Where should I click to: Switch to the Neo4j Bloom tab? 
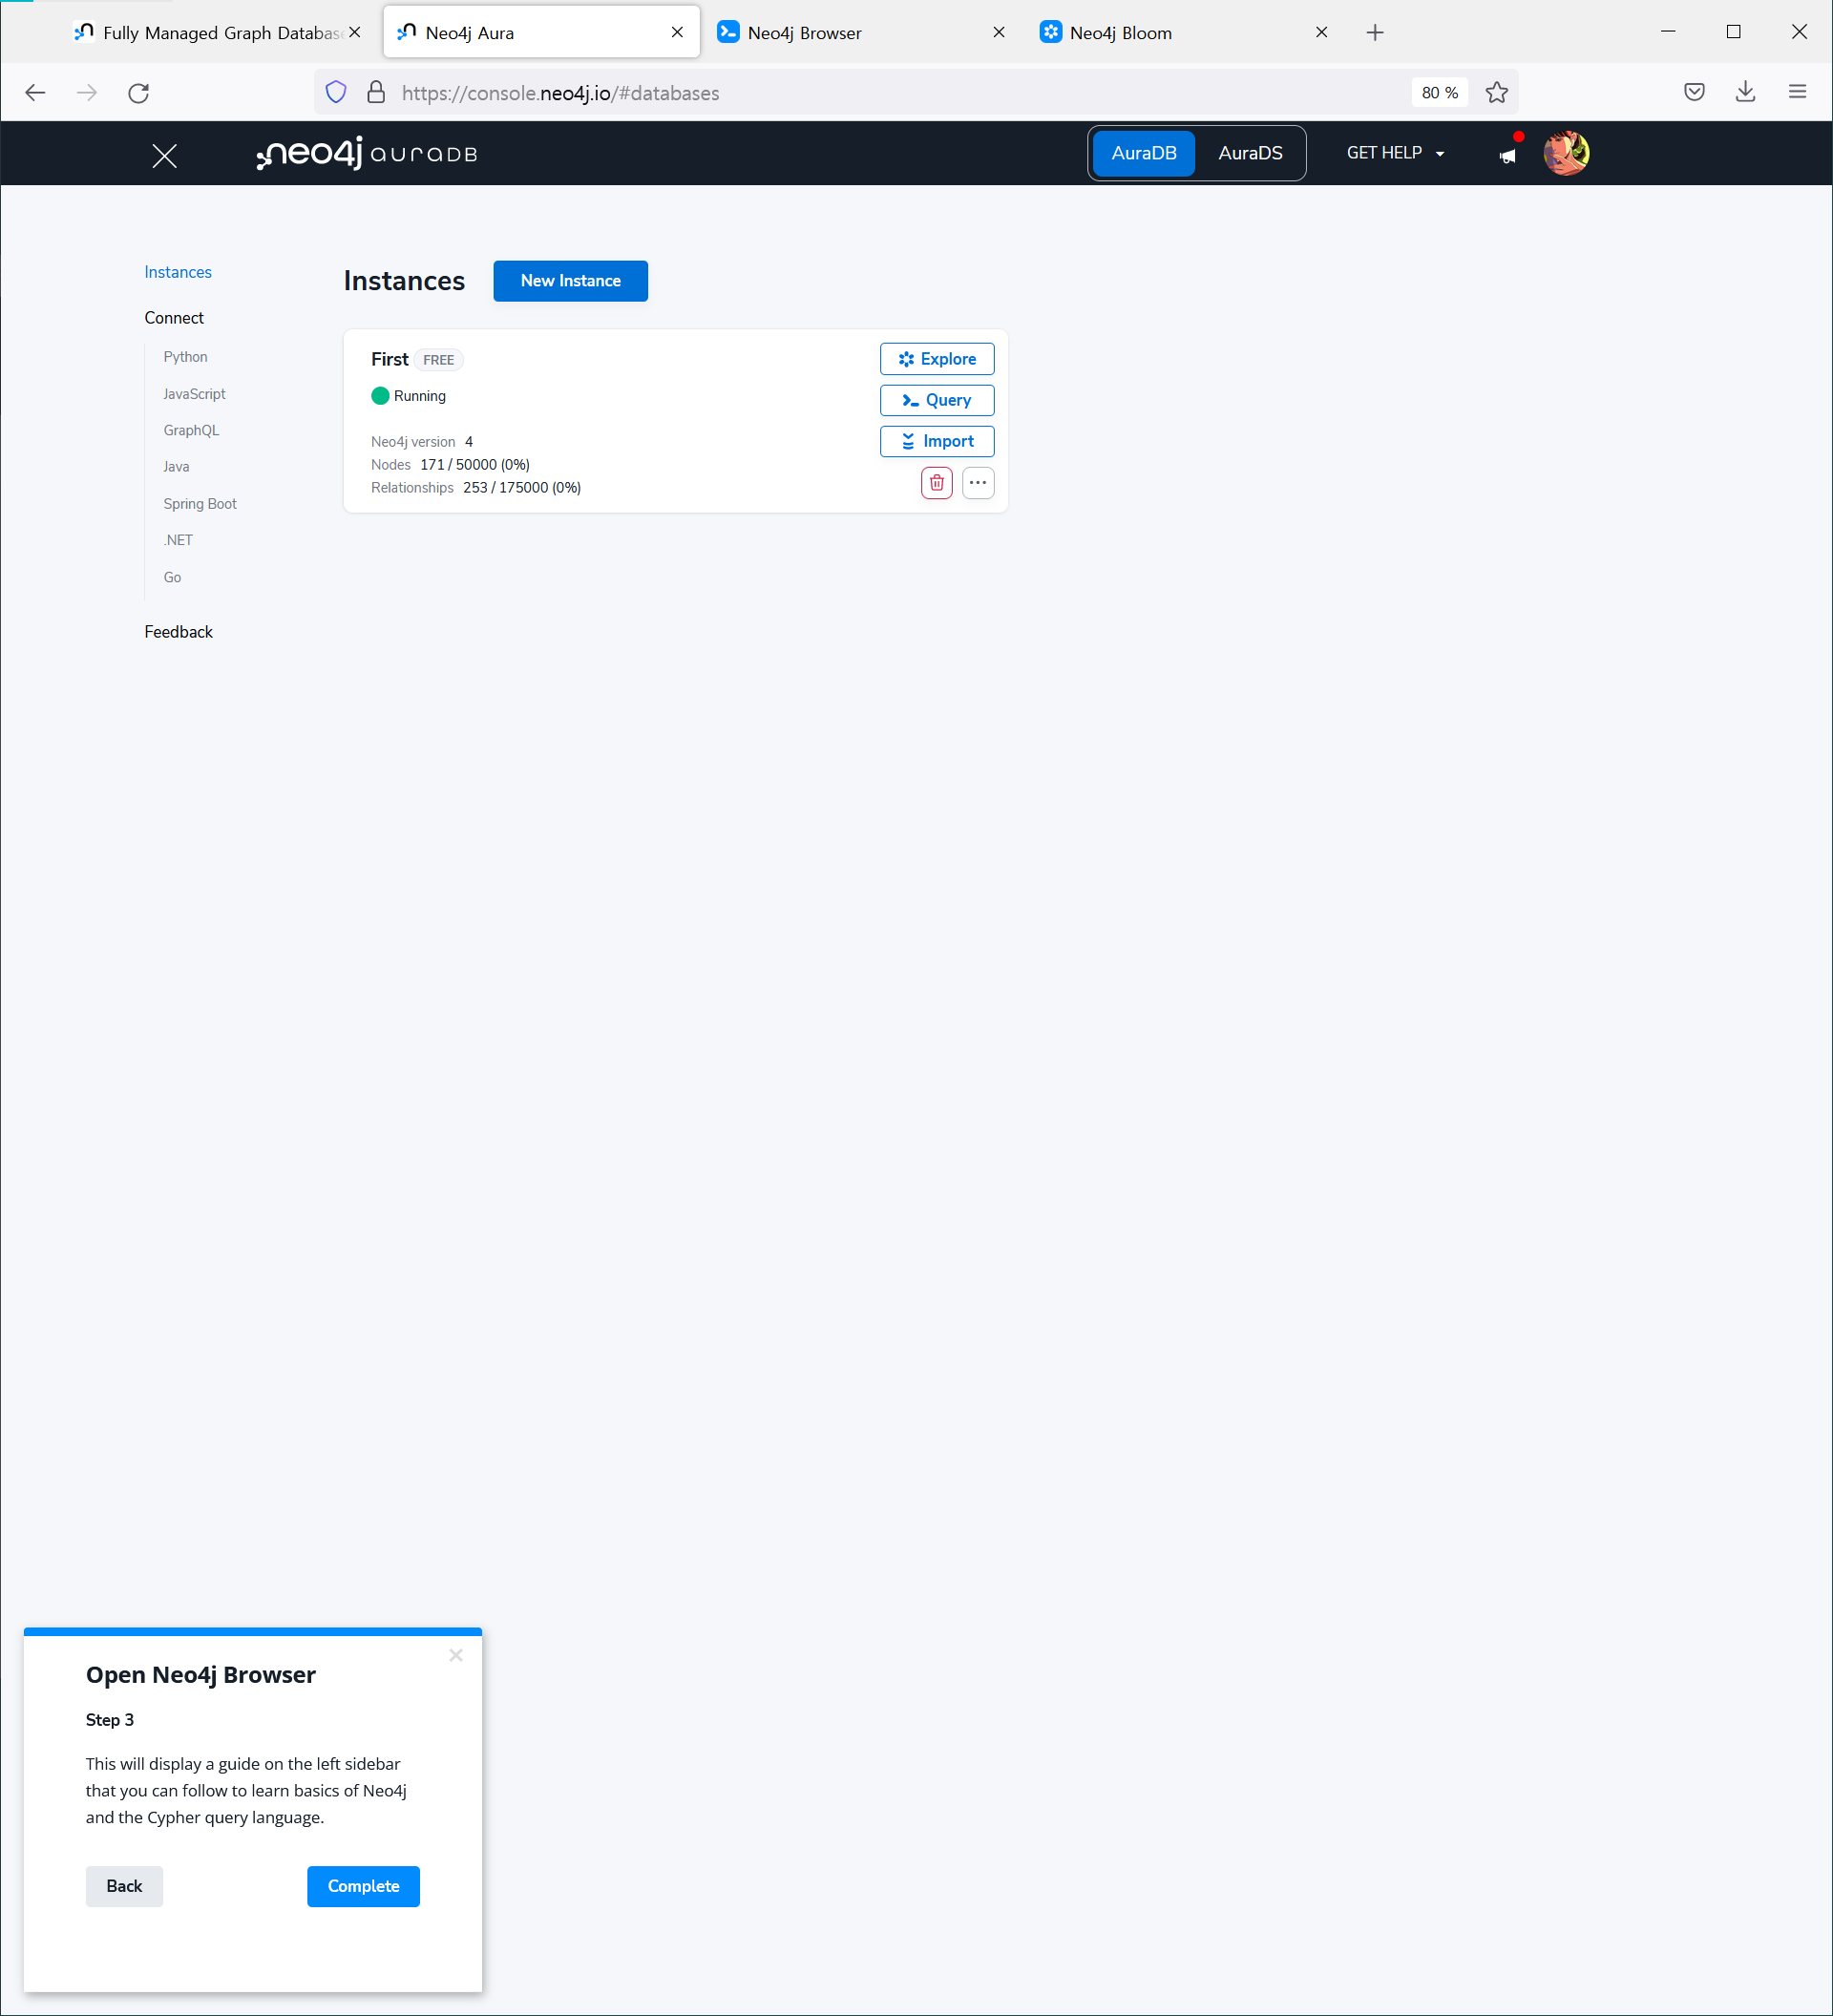coord(1120,33)
